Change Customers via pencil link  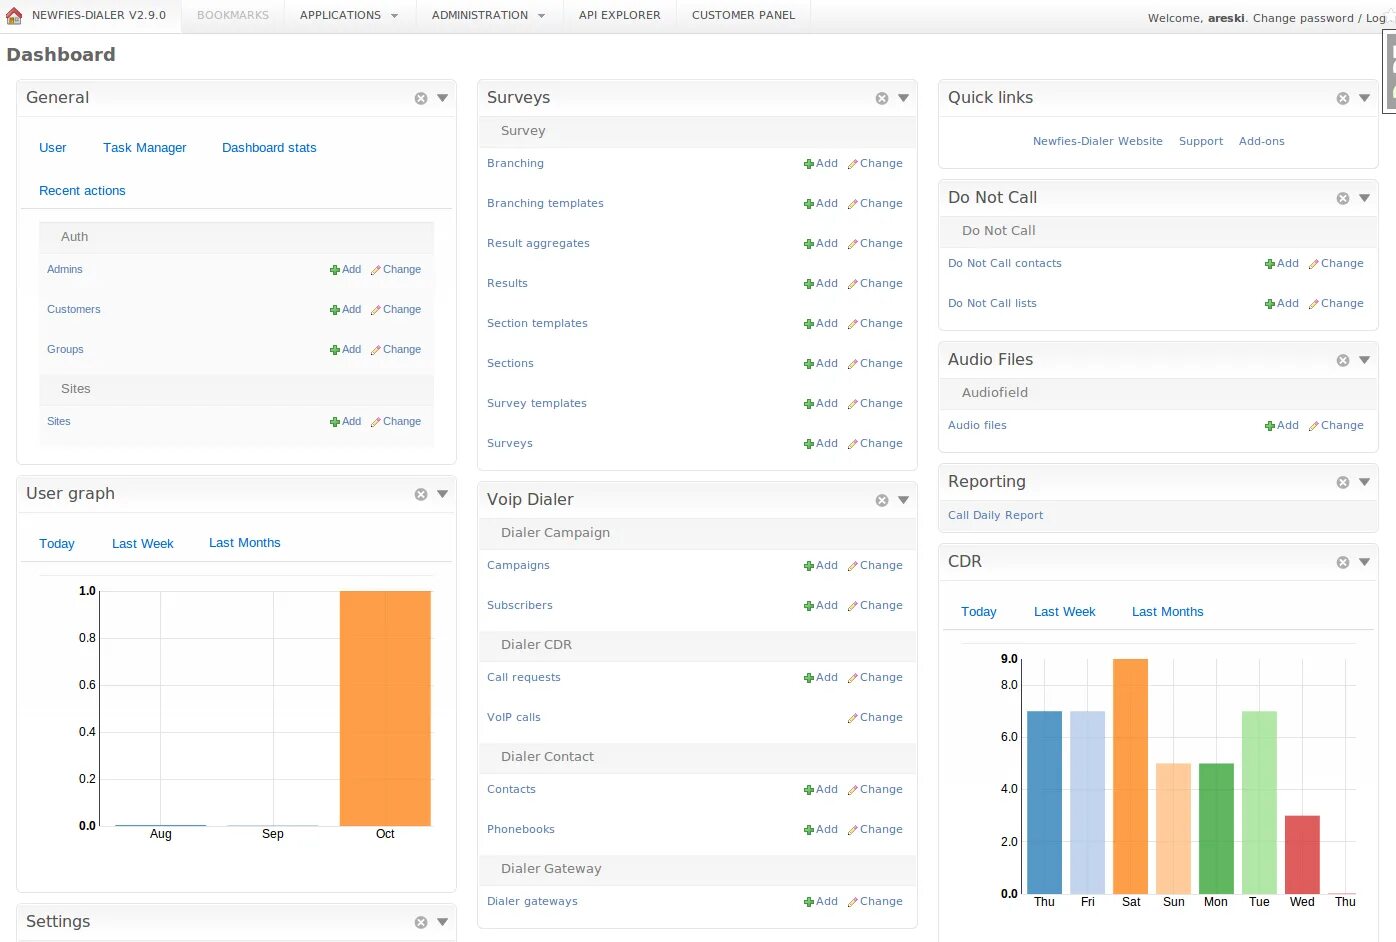(396, 309)
